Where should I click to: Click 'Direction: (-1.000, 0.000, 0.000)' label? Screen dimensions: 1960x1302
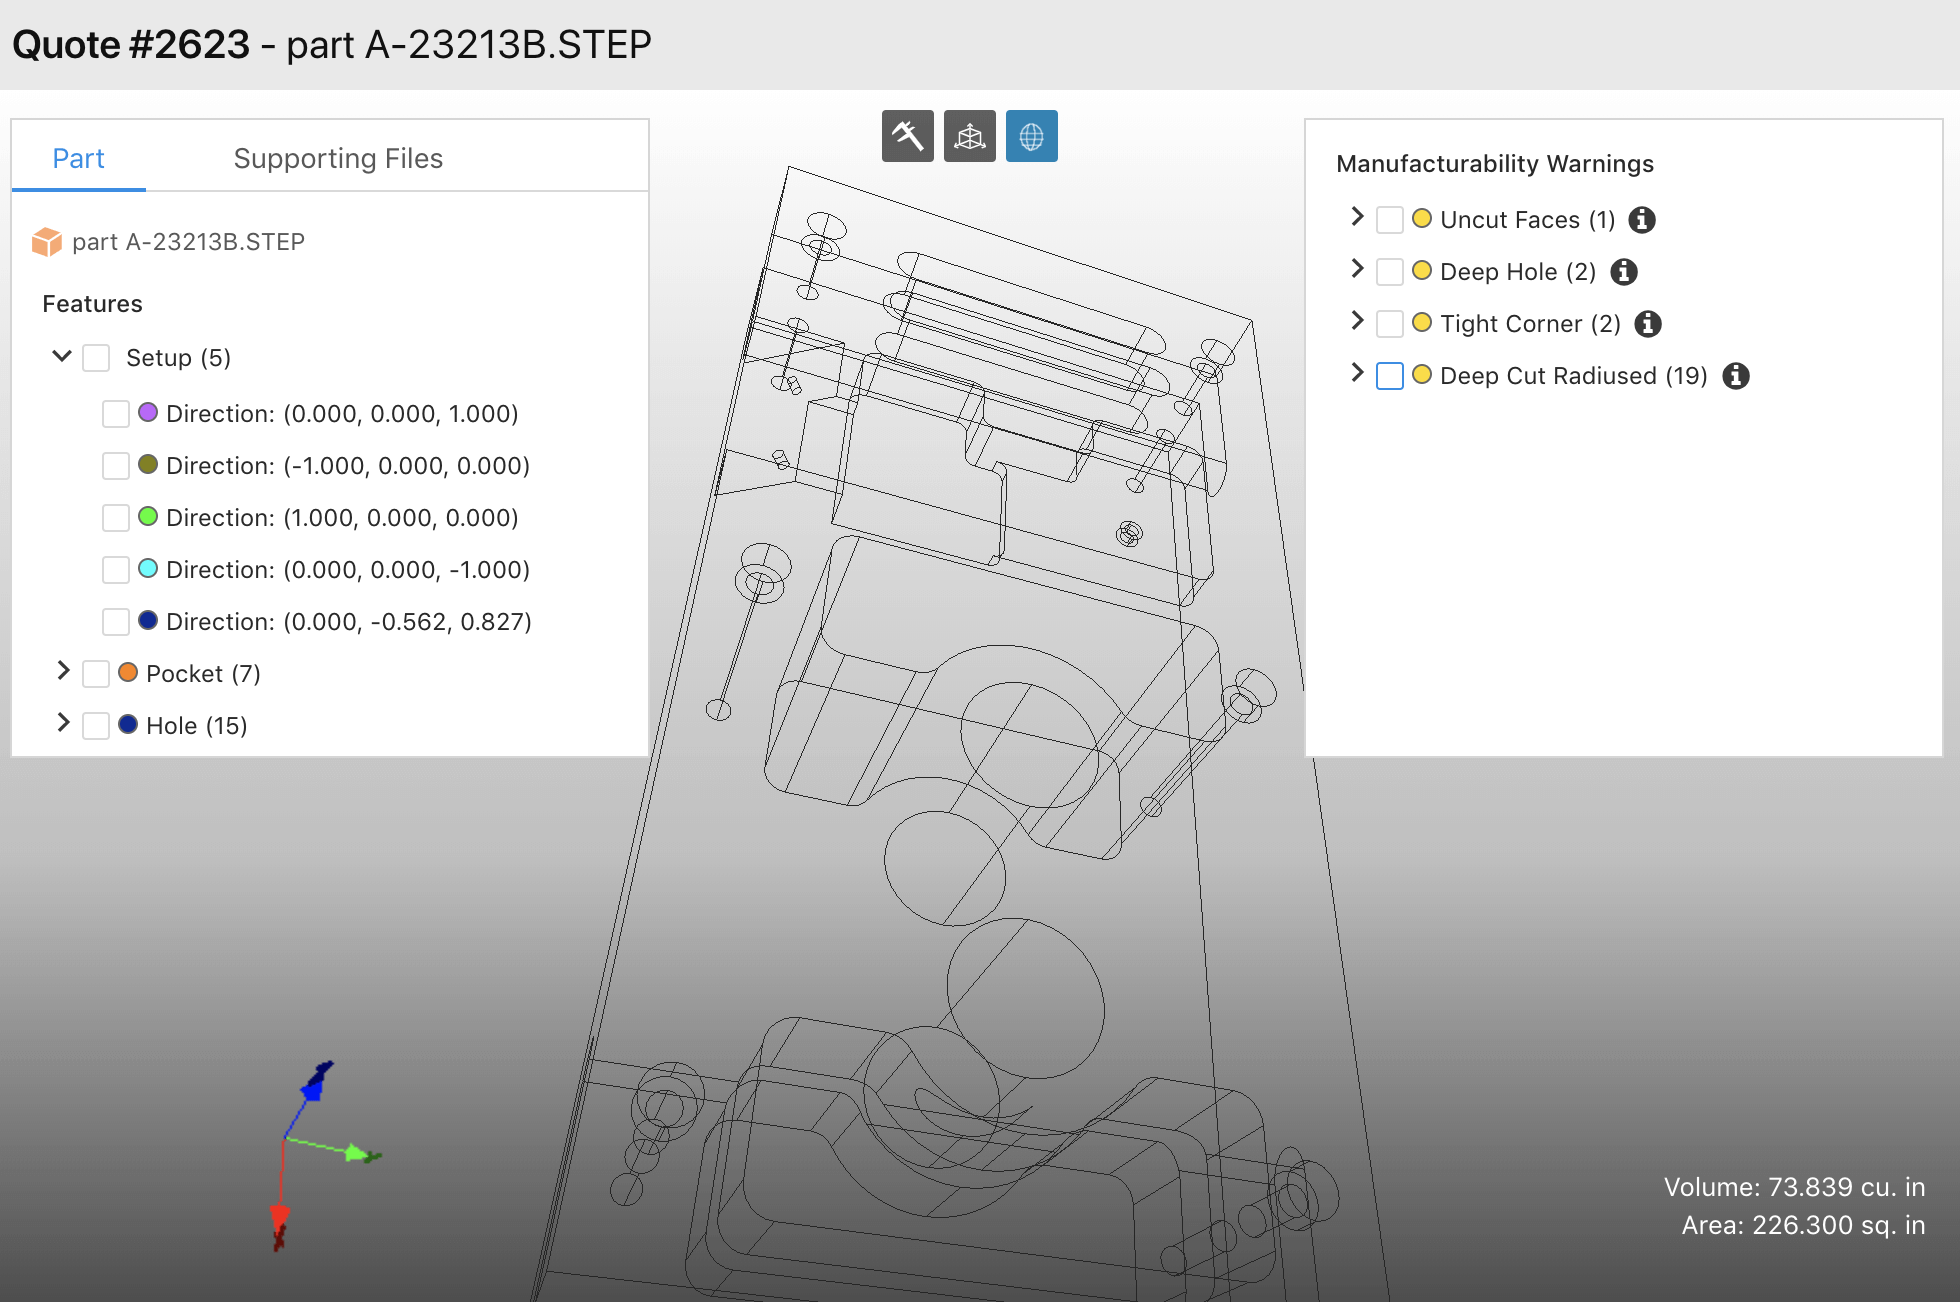point(348,466)
